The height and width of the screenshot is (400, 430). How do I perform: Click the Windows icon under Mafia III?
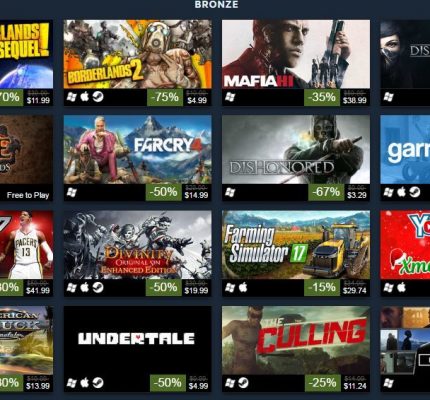point(230,97)
